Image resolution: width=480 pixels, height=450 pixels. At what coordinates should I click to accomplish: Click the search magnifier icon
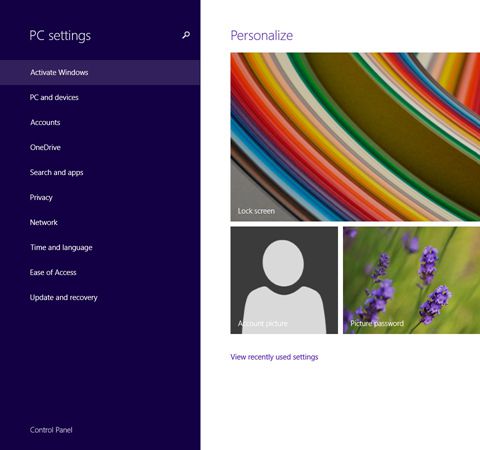pyautogui.click(x=186, y=35)
